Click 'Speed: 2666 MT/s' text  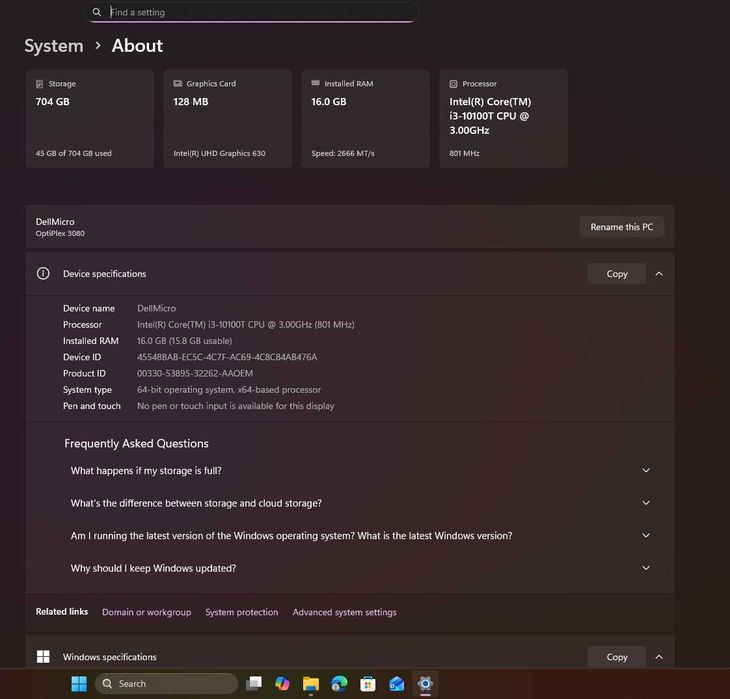point(343,153)
